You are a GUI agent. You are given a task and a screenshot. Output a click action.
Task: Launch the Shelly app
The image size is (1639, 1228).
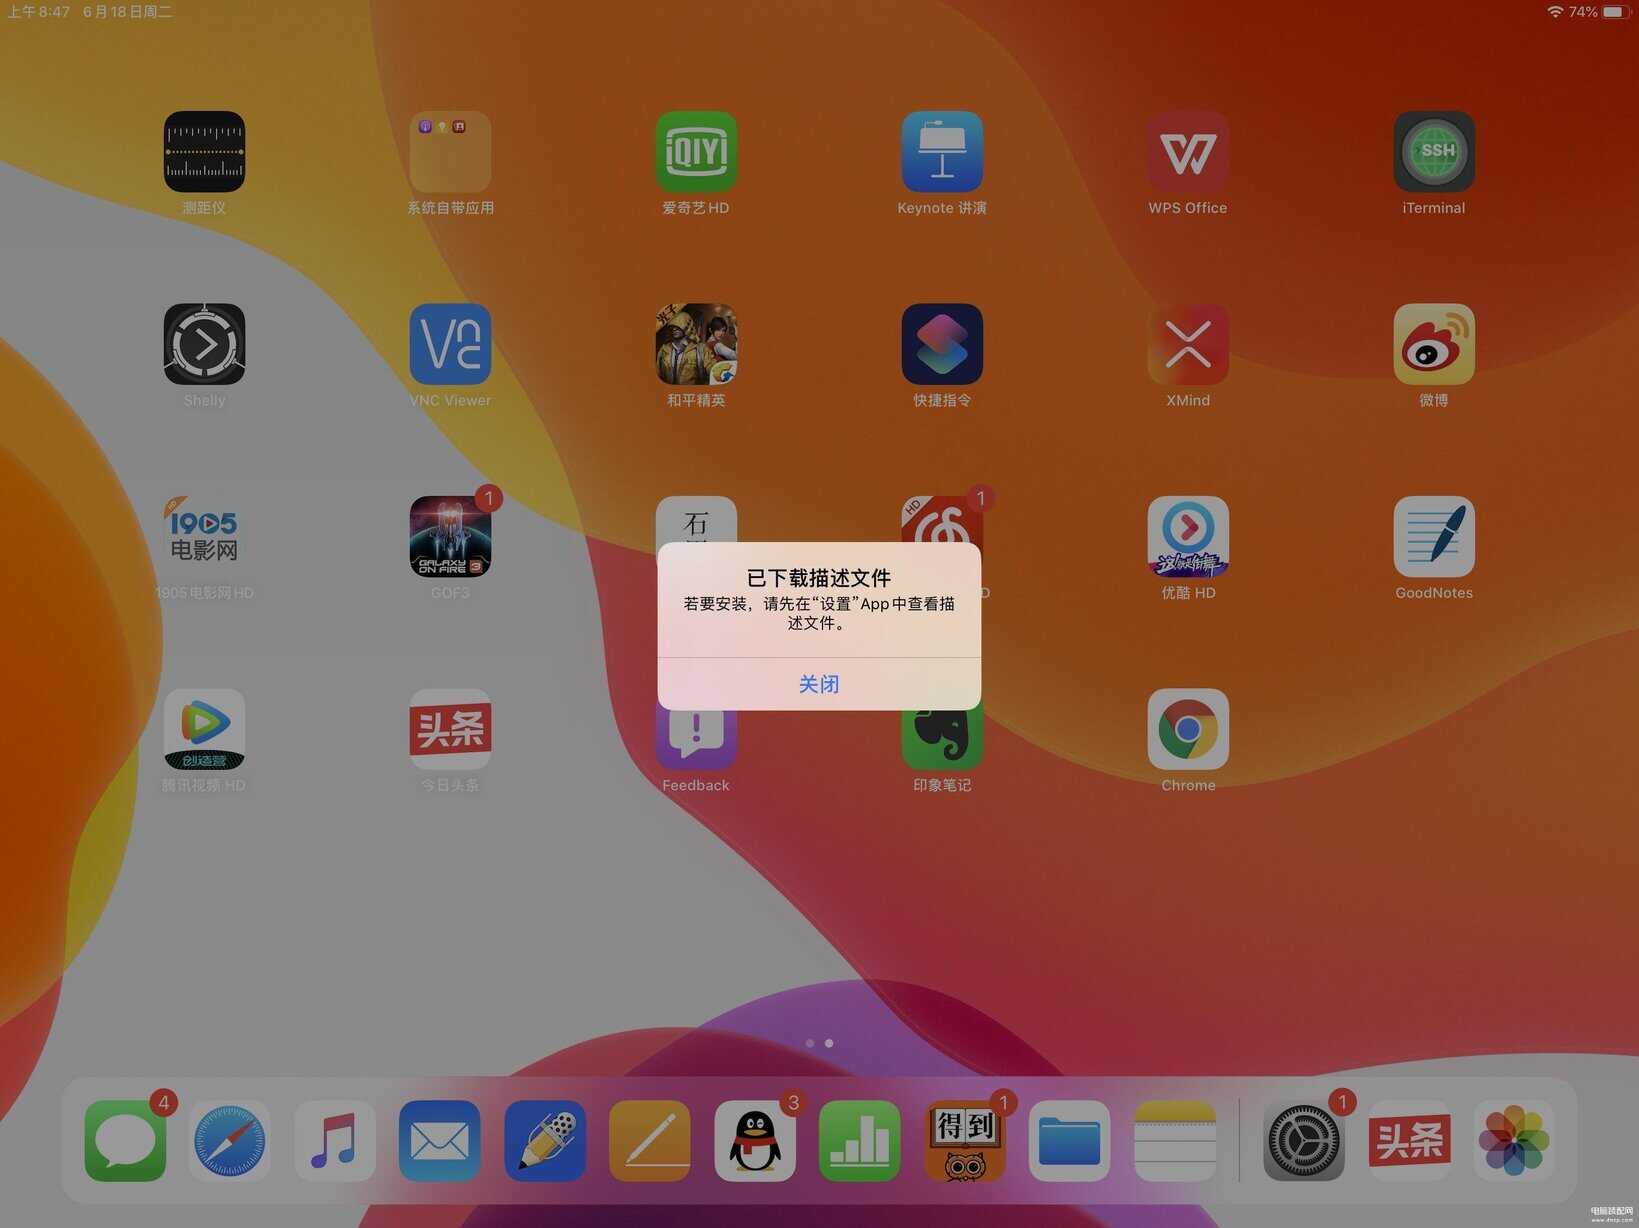pyautogui.click(x=204, y=344)
